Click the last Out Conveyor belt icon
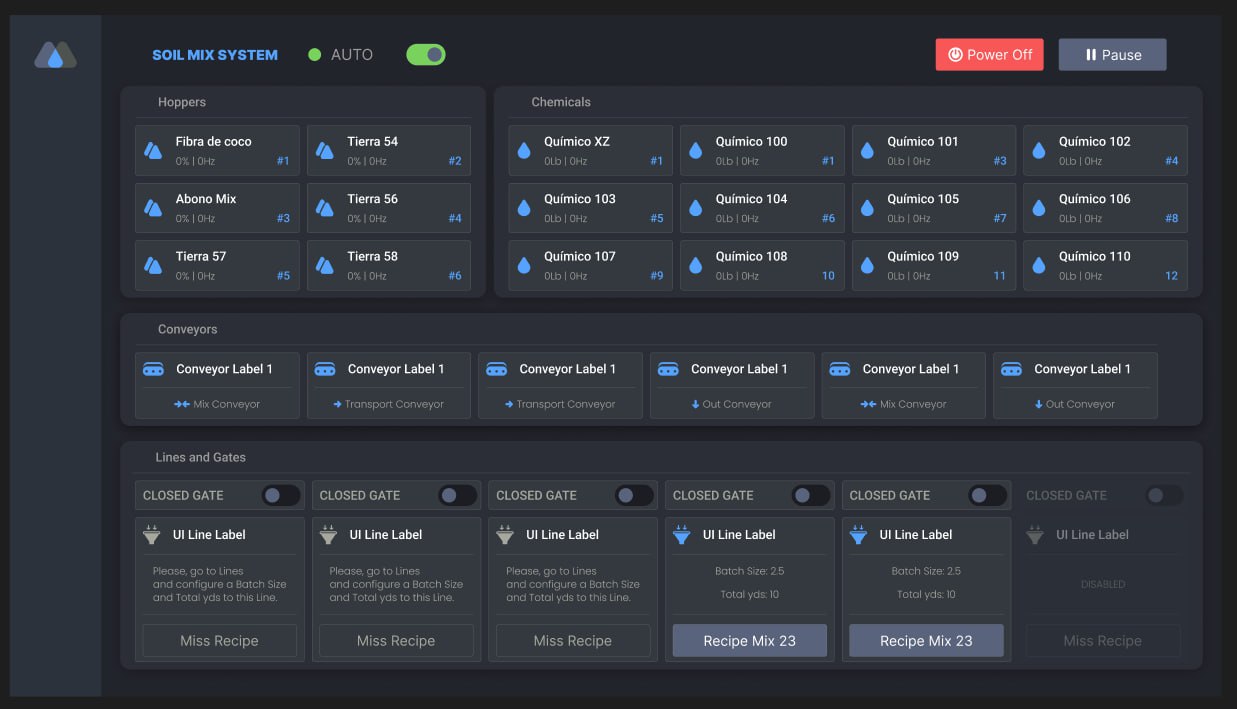Image resolution: width=1237 pixels, height=709 pixels. click(x=1011, y=369)
